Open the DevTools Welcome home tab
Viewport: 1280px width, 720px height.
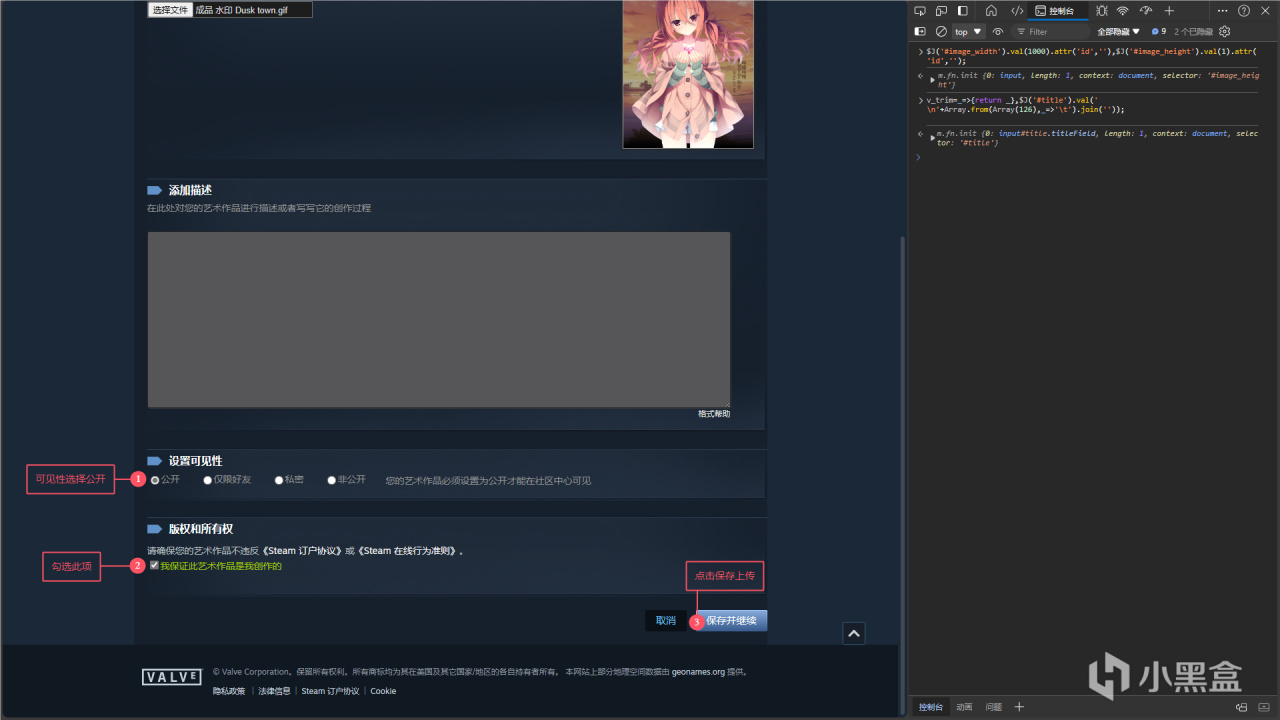coord(991,11)
